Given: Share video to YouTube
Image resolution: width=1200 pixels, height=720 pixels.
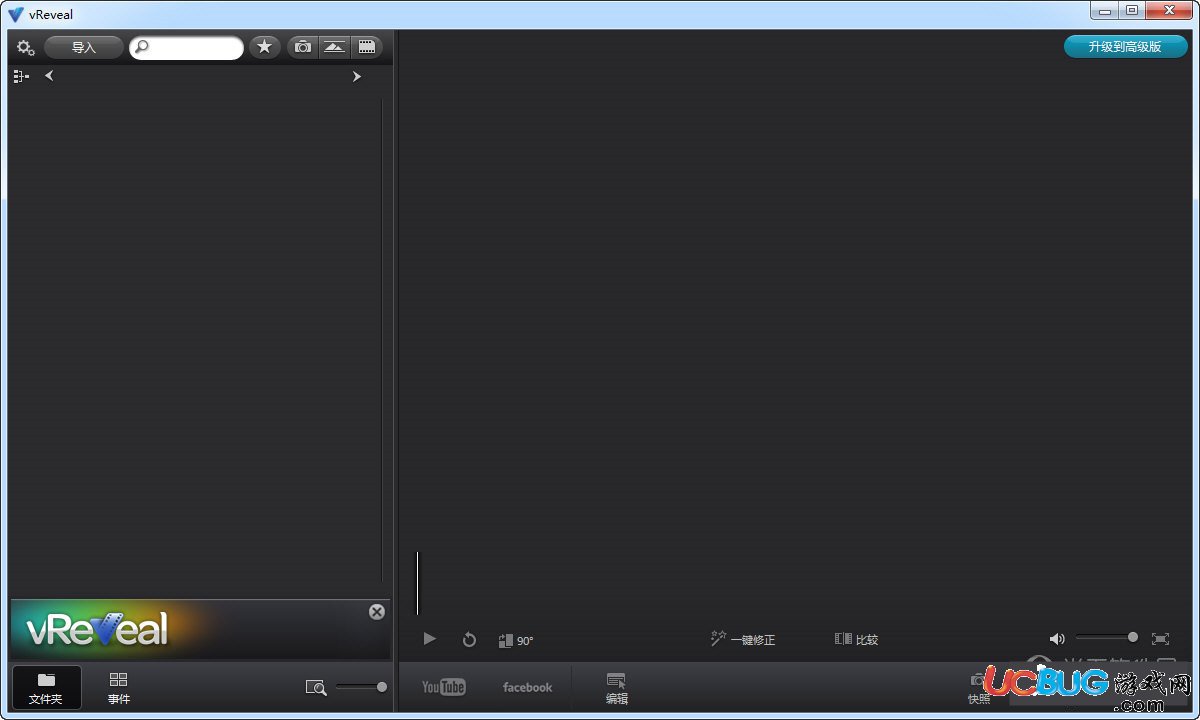Looking at the screenshot, I should click(x=444, y=687).
